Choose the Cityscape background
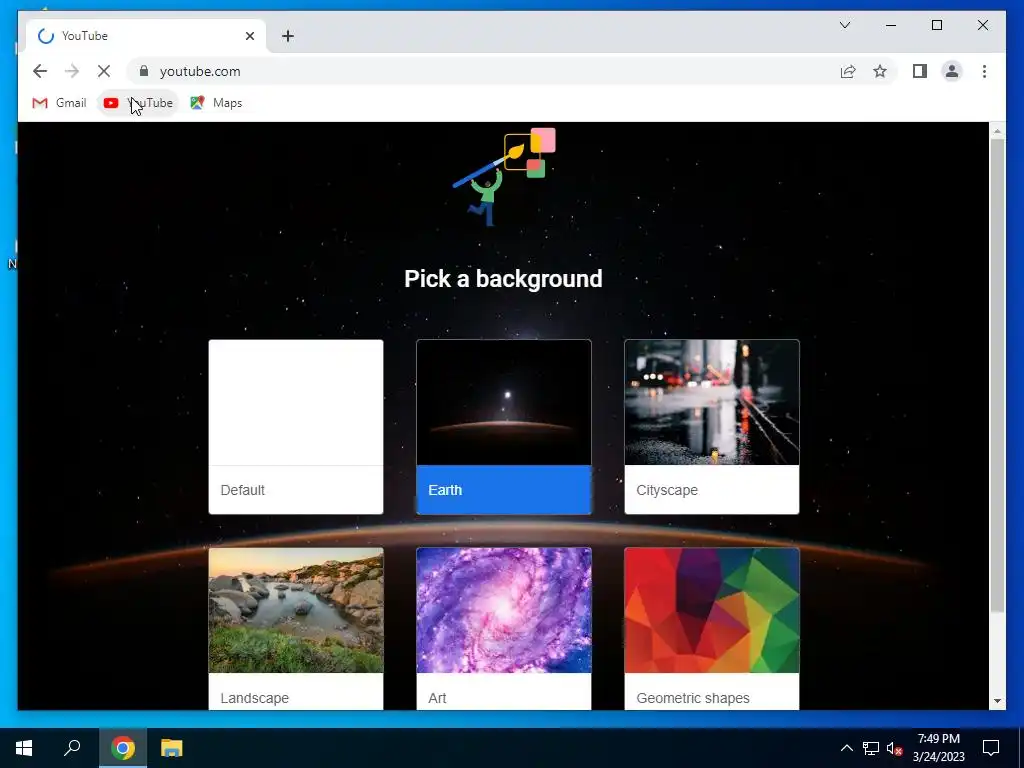Viewport: 1024px width, 768px height. [712, 426]
